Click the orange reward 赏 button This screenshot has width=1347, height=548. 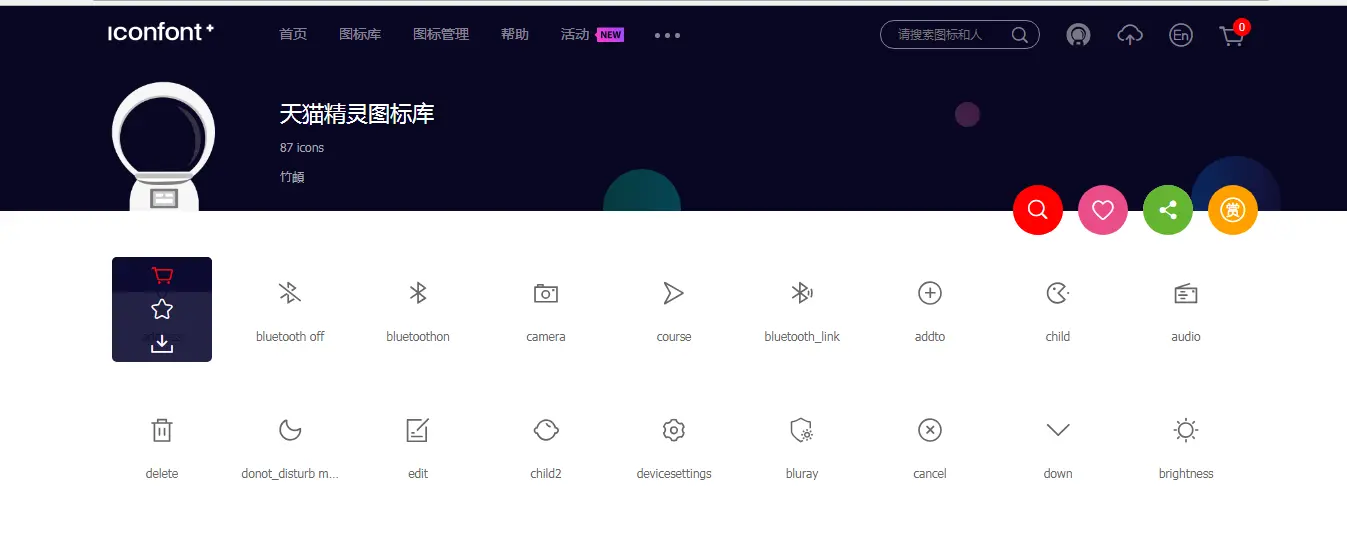click(1233, 210)
